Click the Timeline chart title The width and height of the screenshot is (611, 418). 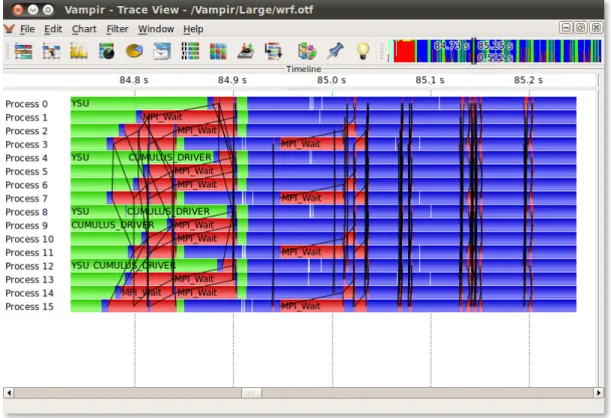tap(304, 69)
